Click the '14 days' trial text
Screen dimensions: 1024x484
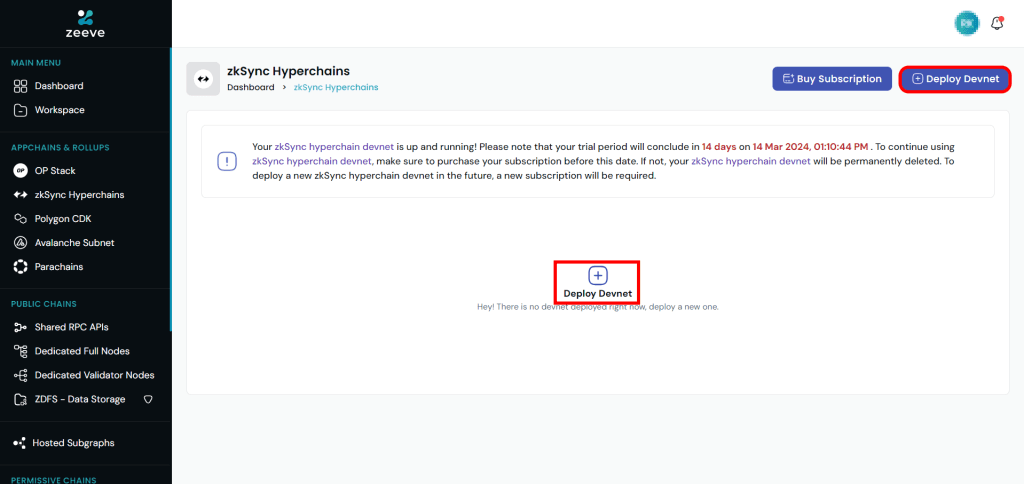point(720,147)
